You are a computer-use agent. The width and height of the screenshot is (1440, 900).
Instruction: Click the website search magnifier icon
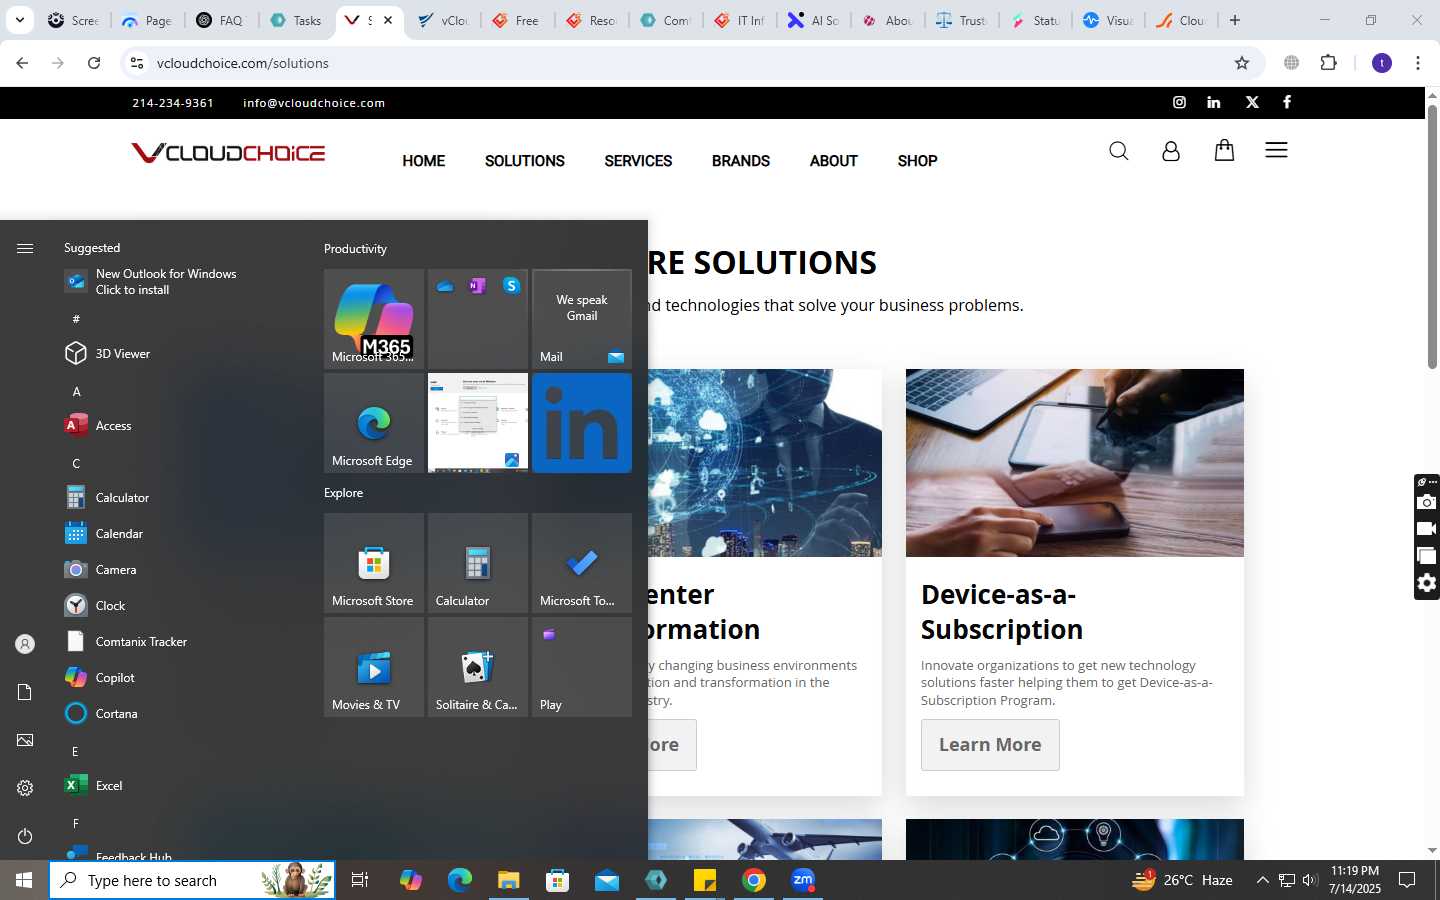click(1119, 151)
